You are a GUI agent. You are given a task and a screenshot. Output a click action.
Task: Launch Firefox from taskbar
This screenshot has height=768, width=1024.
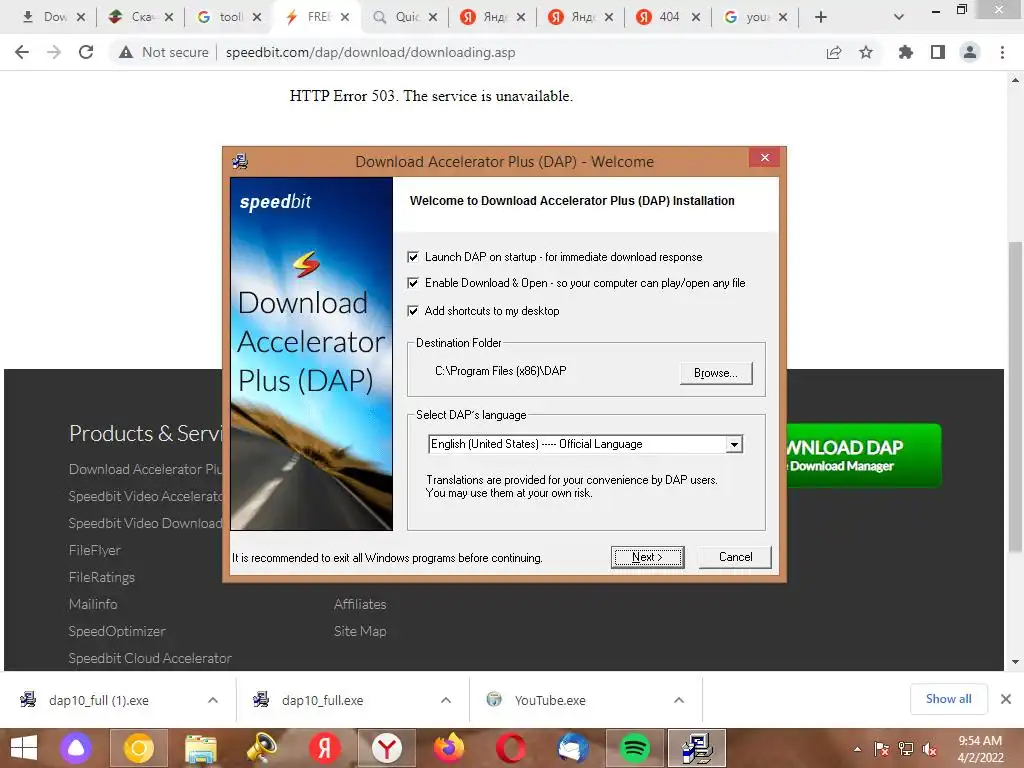coord(449,748)
